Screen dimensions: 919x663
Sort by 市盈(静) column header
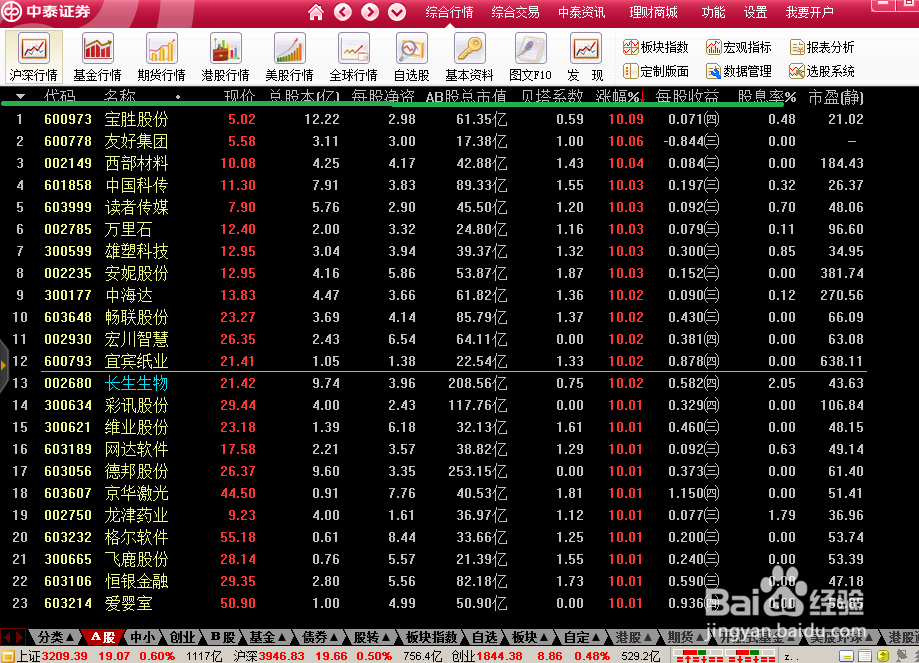pyautogui.click(x=836, y=97)
